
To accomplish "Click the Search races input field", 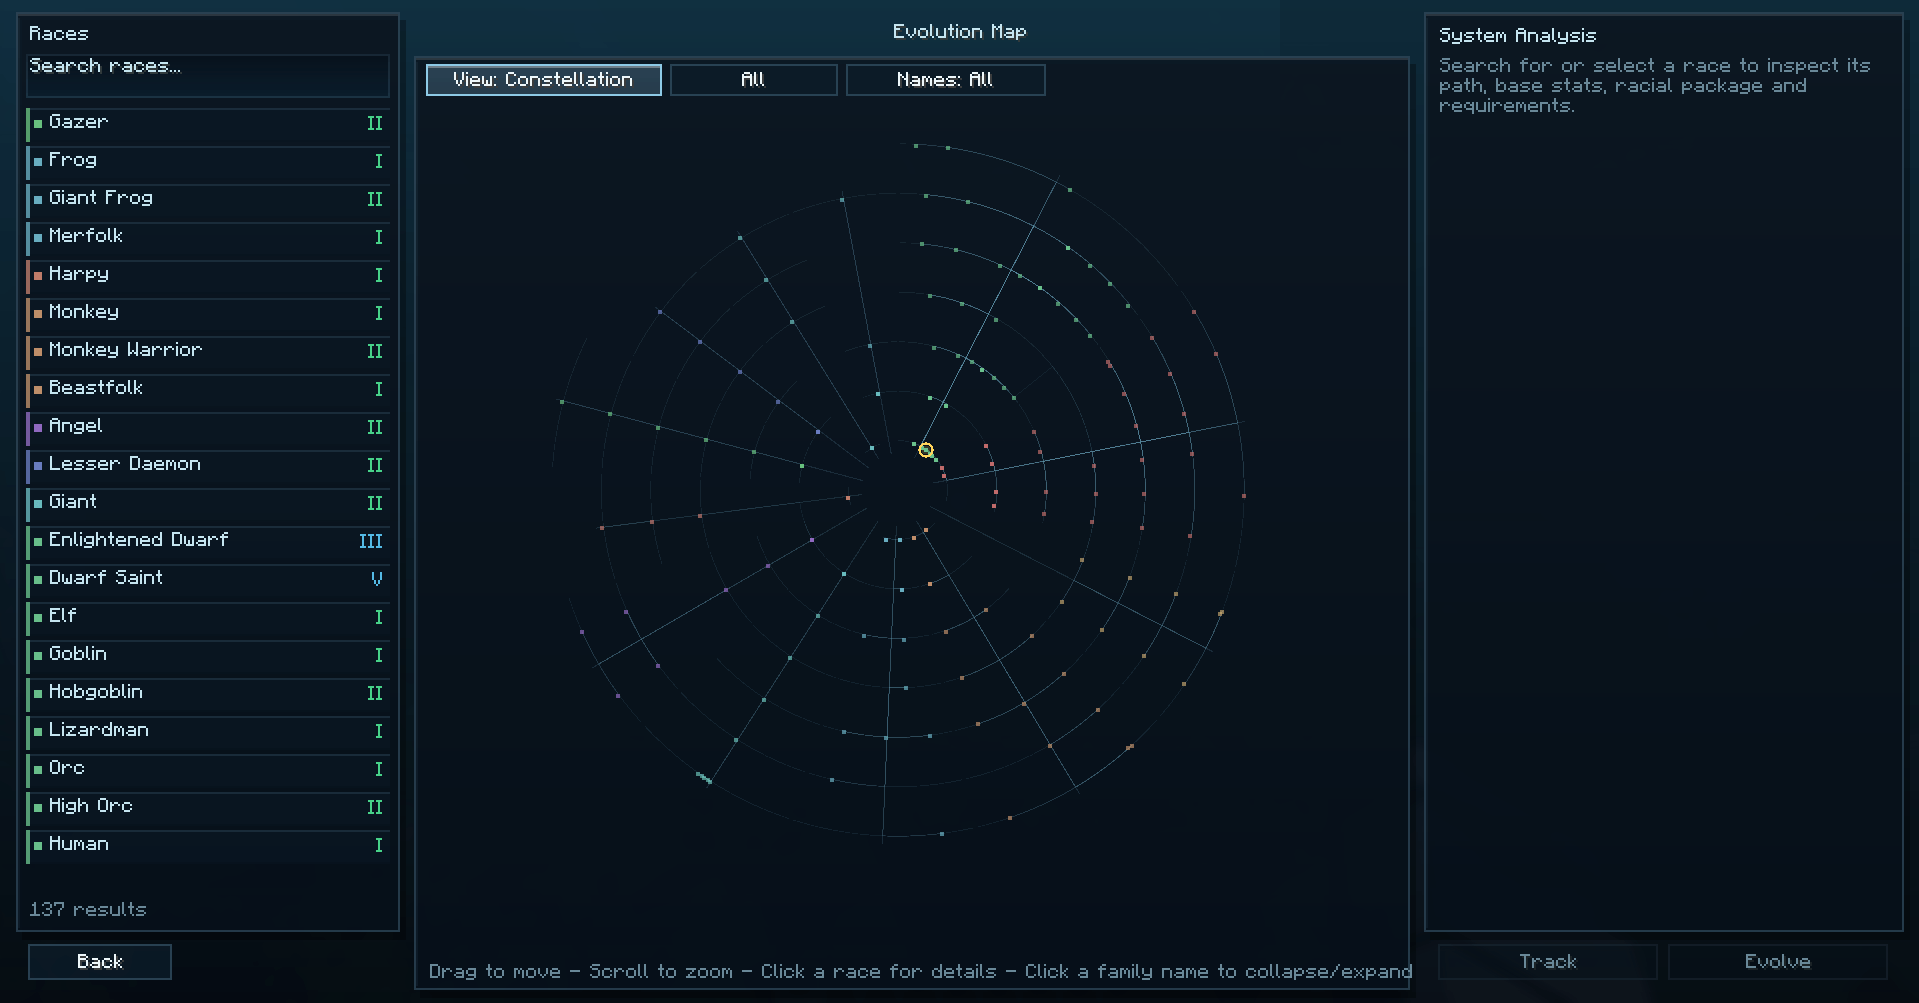I will (x=208, y=76).
